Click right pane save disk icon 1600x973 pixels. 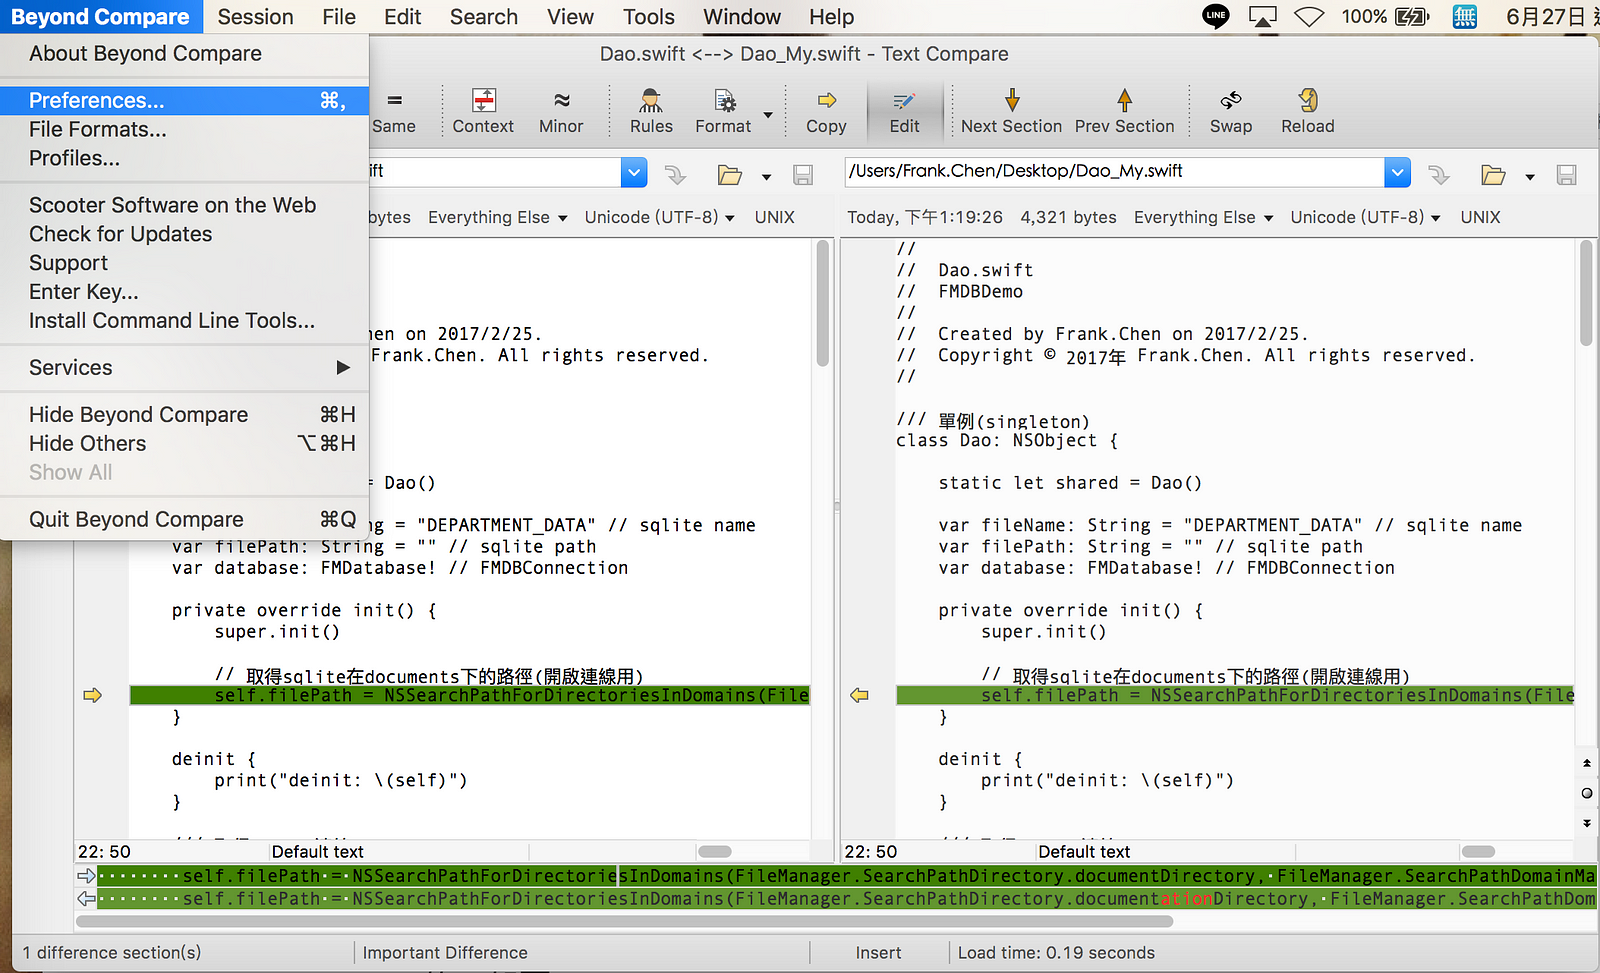pos(1567,175)
